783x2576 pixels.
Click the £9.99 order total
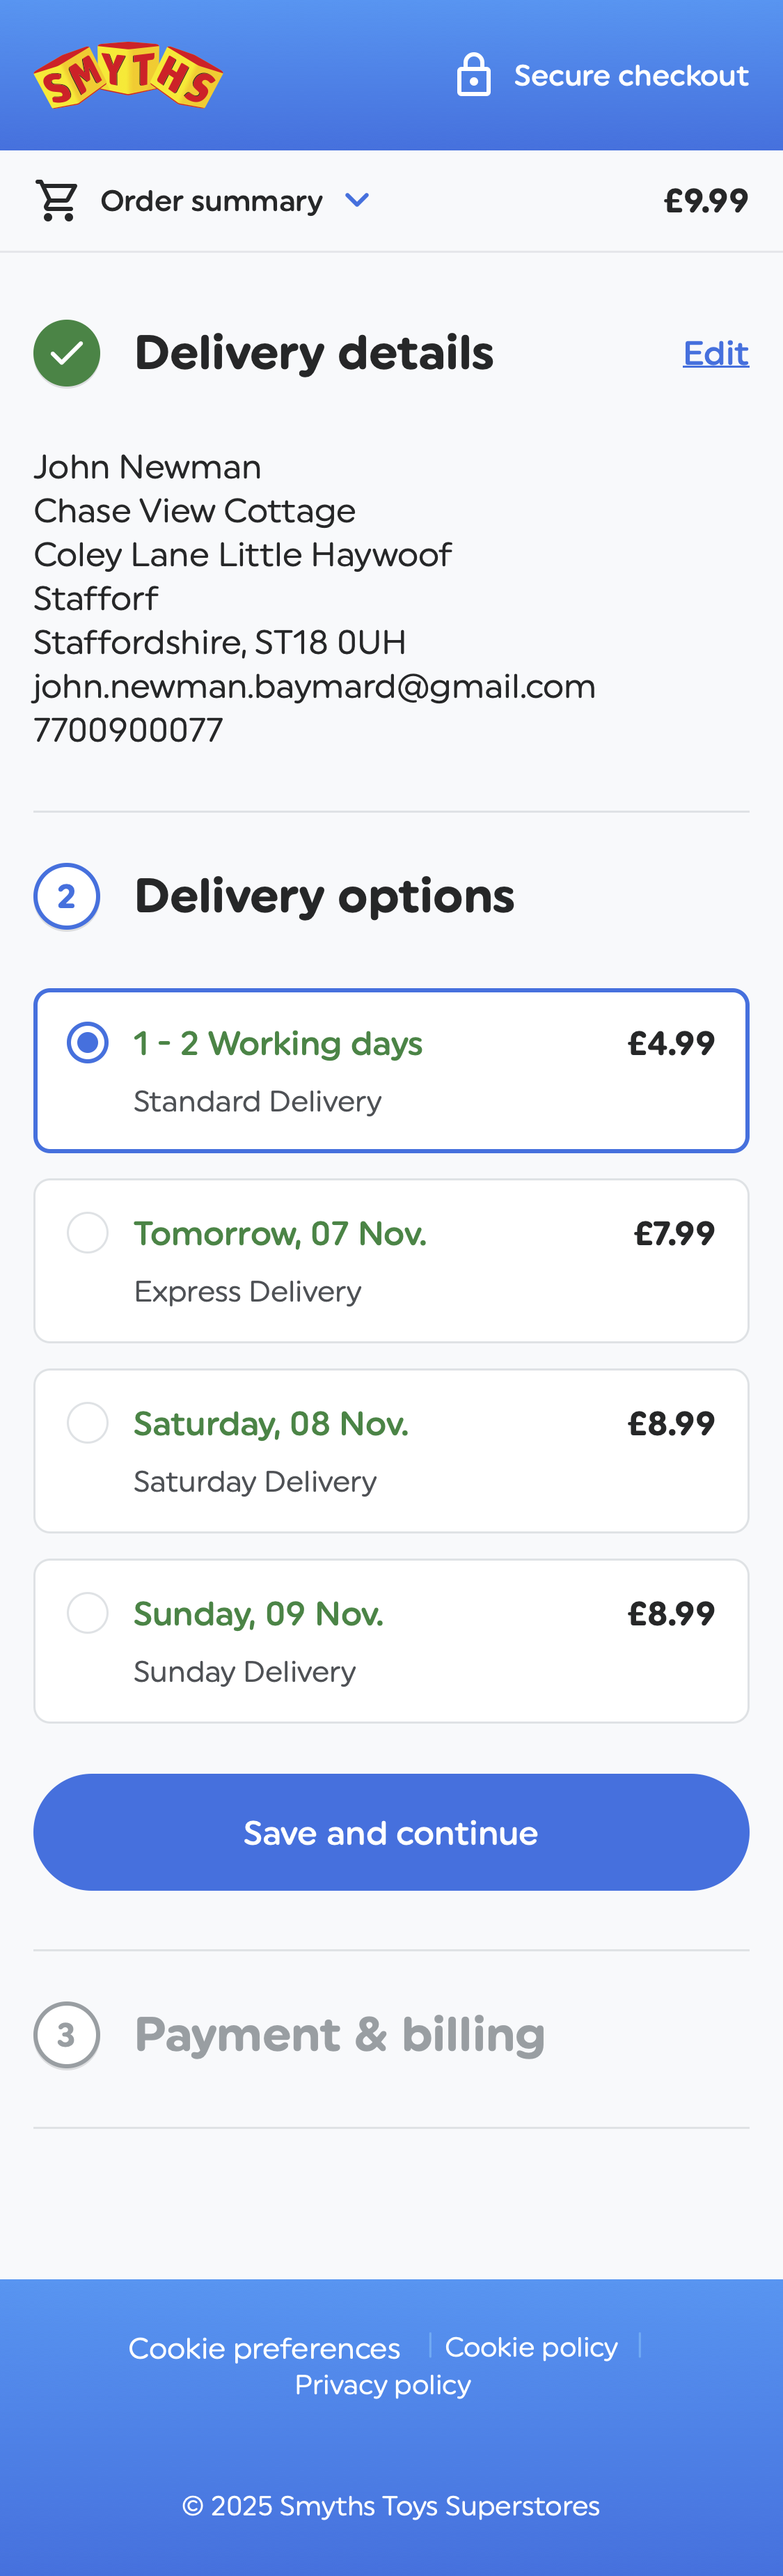[x=706, y=199]
